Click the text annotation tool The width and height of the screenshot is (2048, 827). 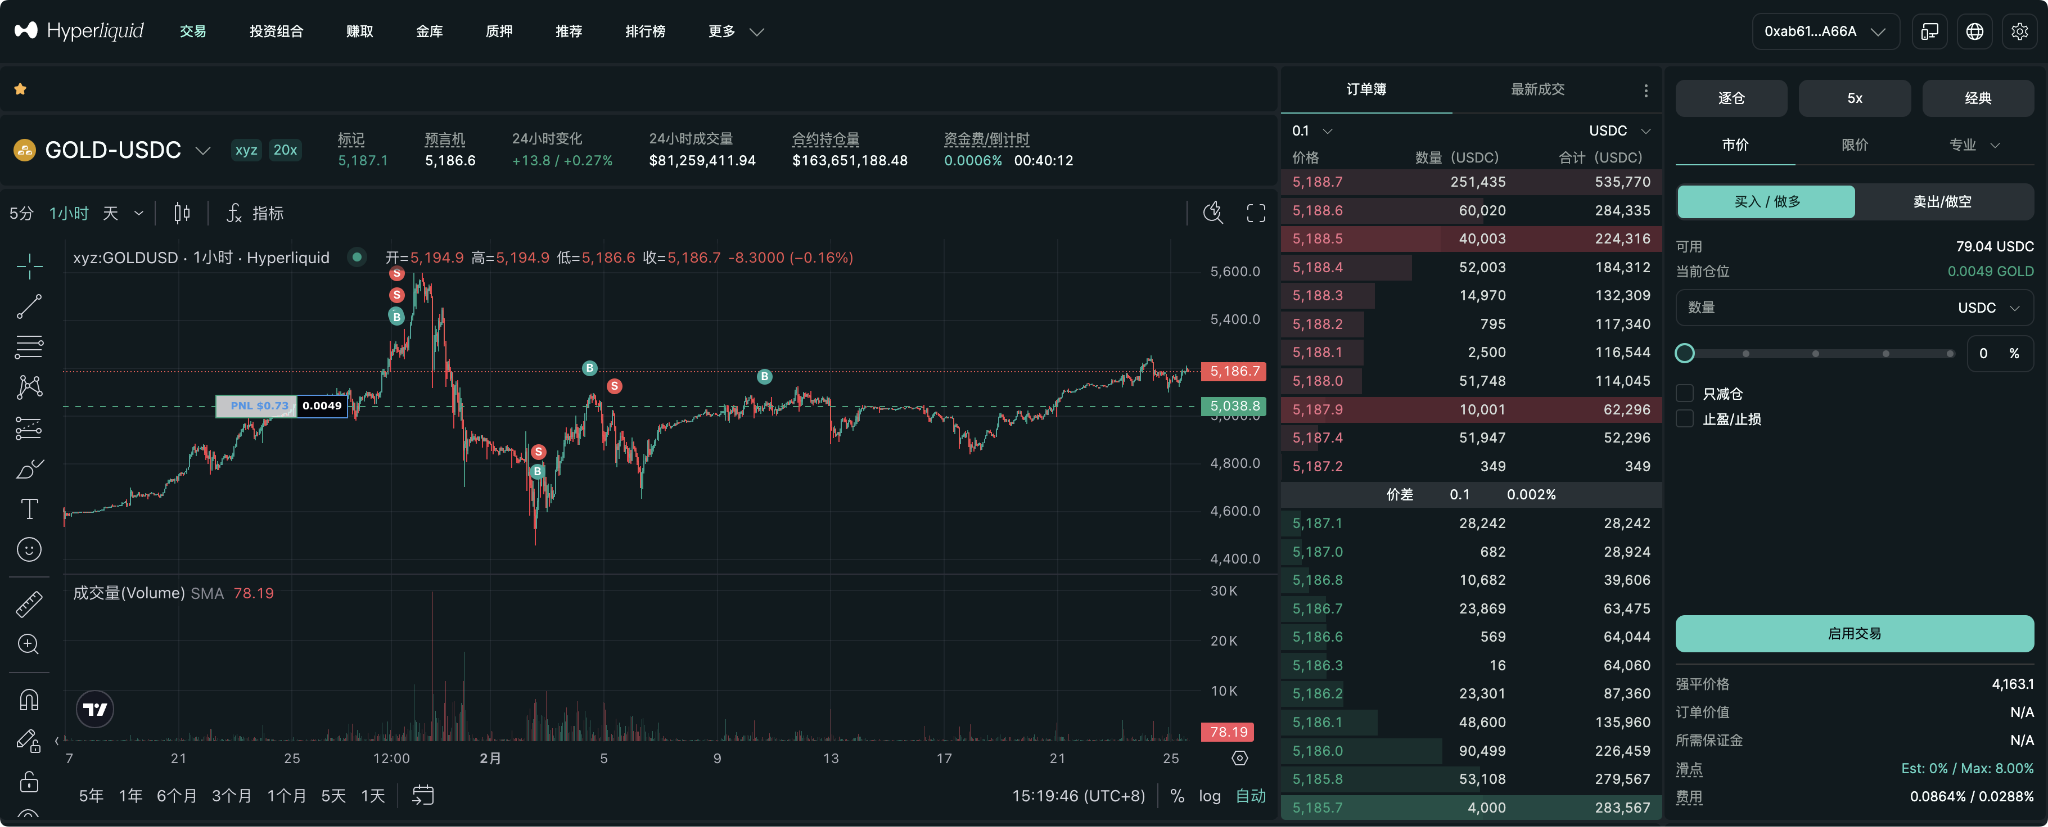(29, 509)
